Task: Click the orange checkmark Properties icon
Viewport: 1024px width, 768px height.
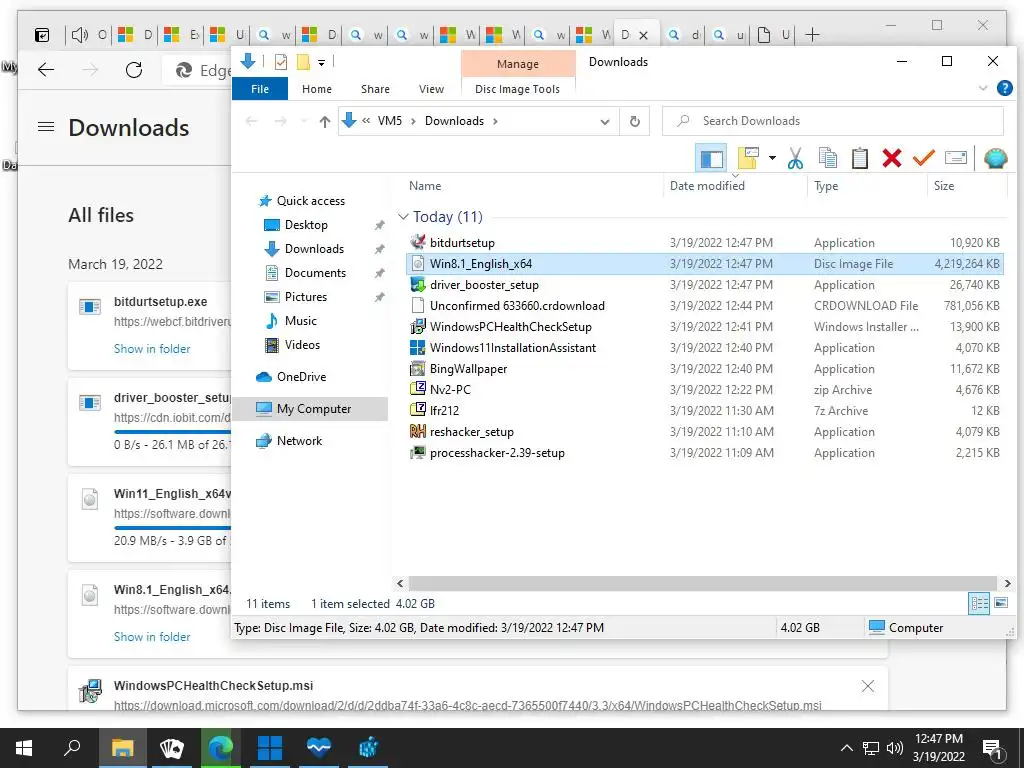Action: pos(923,159)
